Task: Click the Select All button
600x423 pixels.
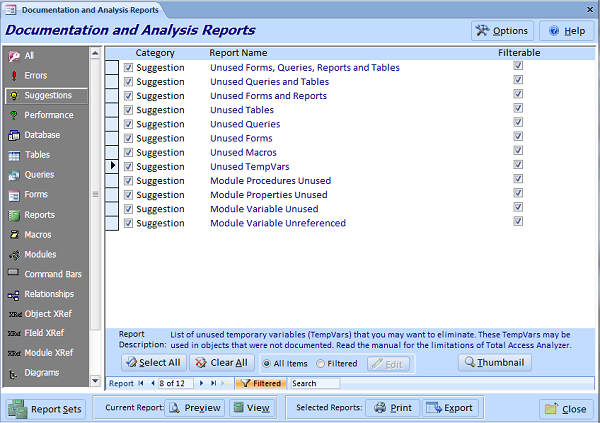Action: 154,363
